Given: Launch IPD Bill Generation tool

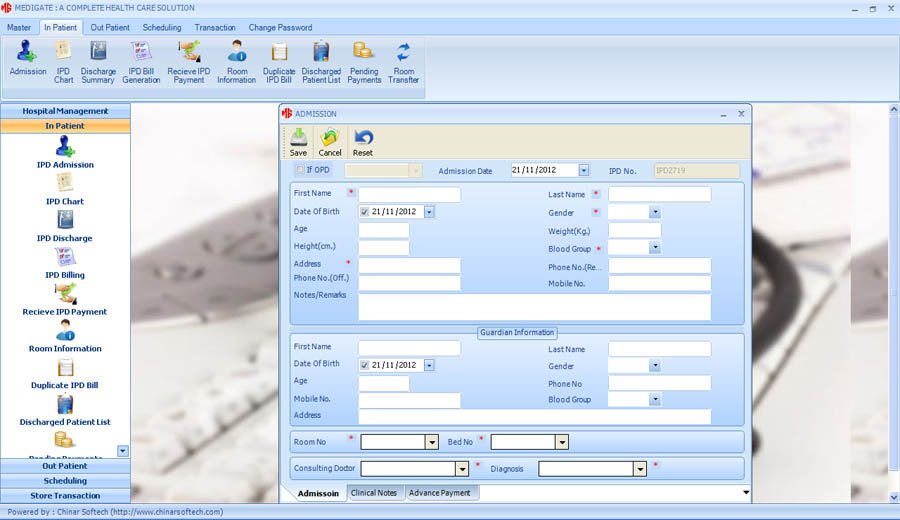Looking at the screenshot, I should [x=141, y=63].
